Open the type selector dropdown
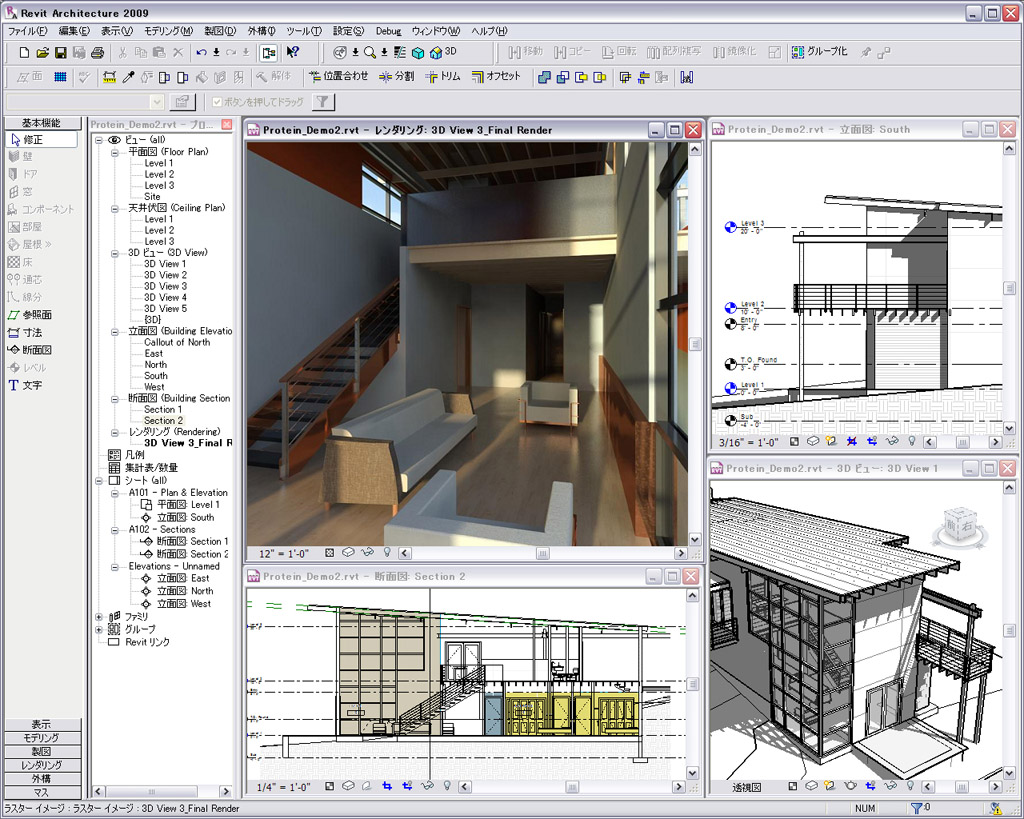This screenshot has height=819, width=1024. tap(157, 102)
